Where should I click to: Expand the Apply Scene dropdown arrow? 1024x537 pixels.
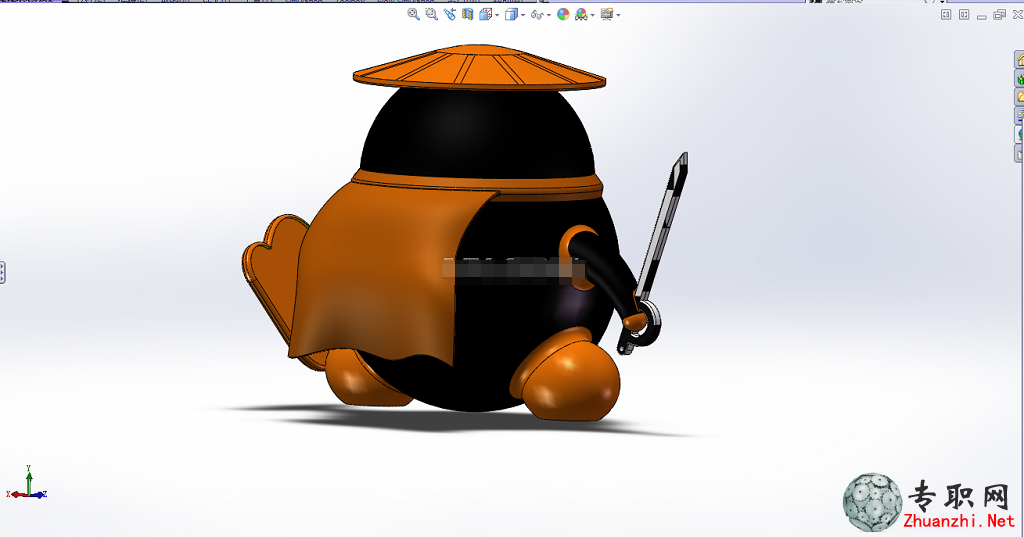(x=592, y=15)
